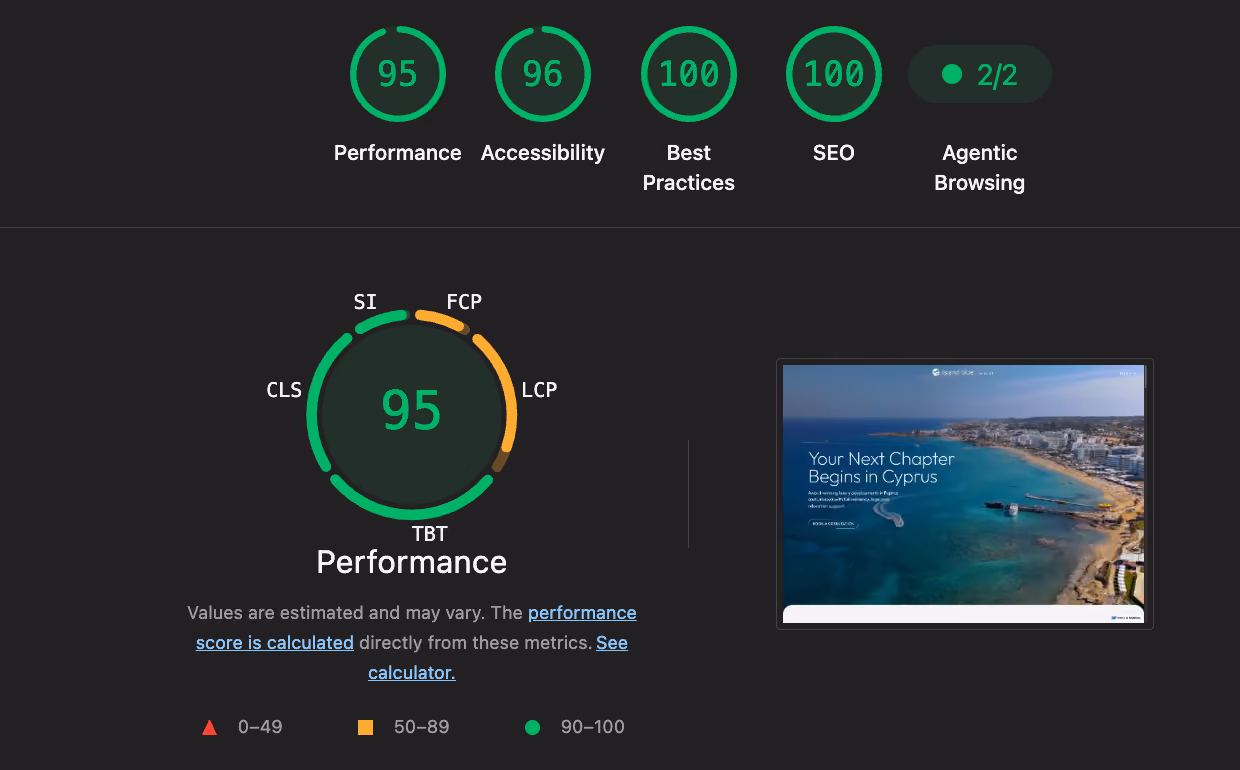The height and width of the screenshot is (770, 1240).
Task: Click the orange square 50–89 legend icon
Action: [x=365, y=728]
